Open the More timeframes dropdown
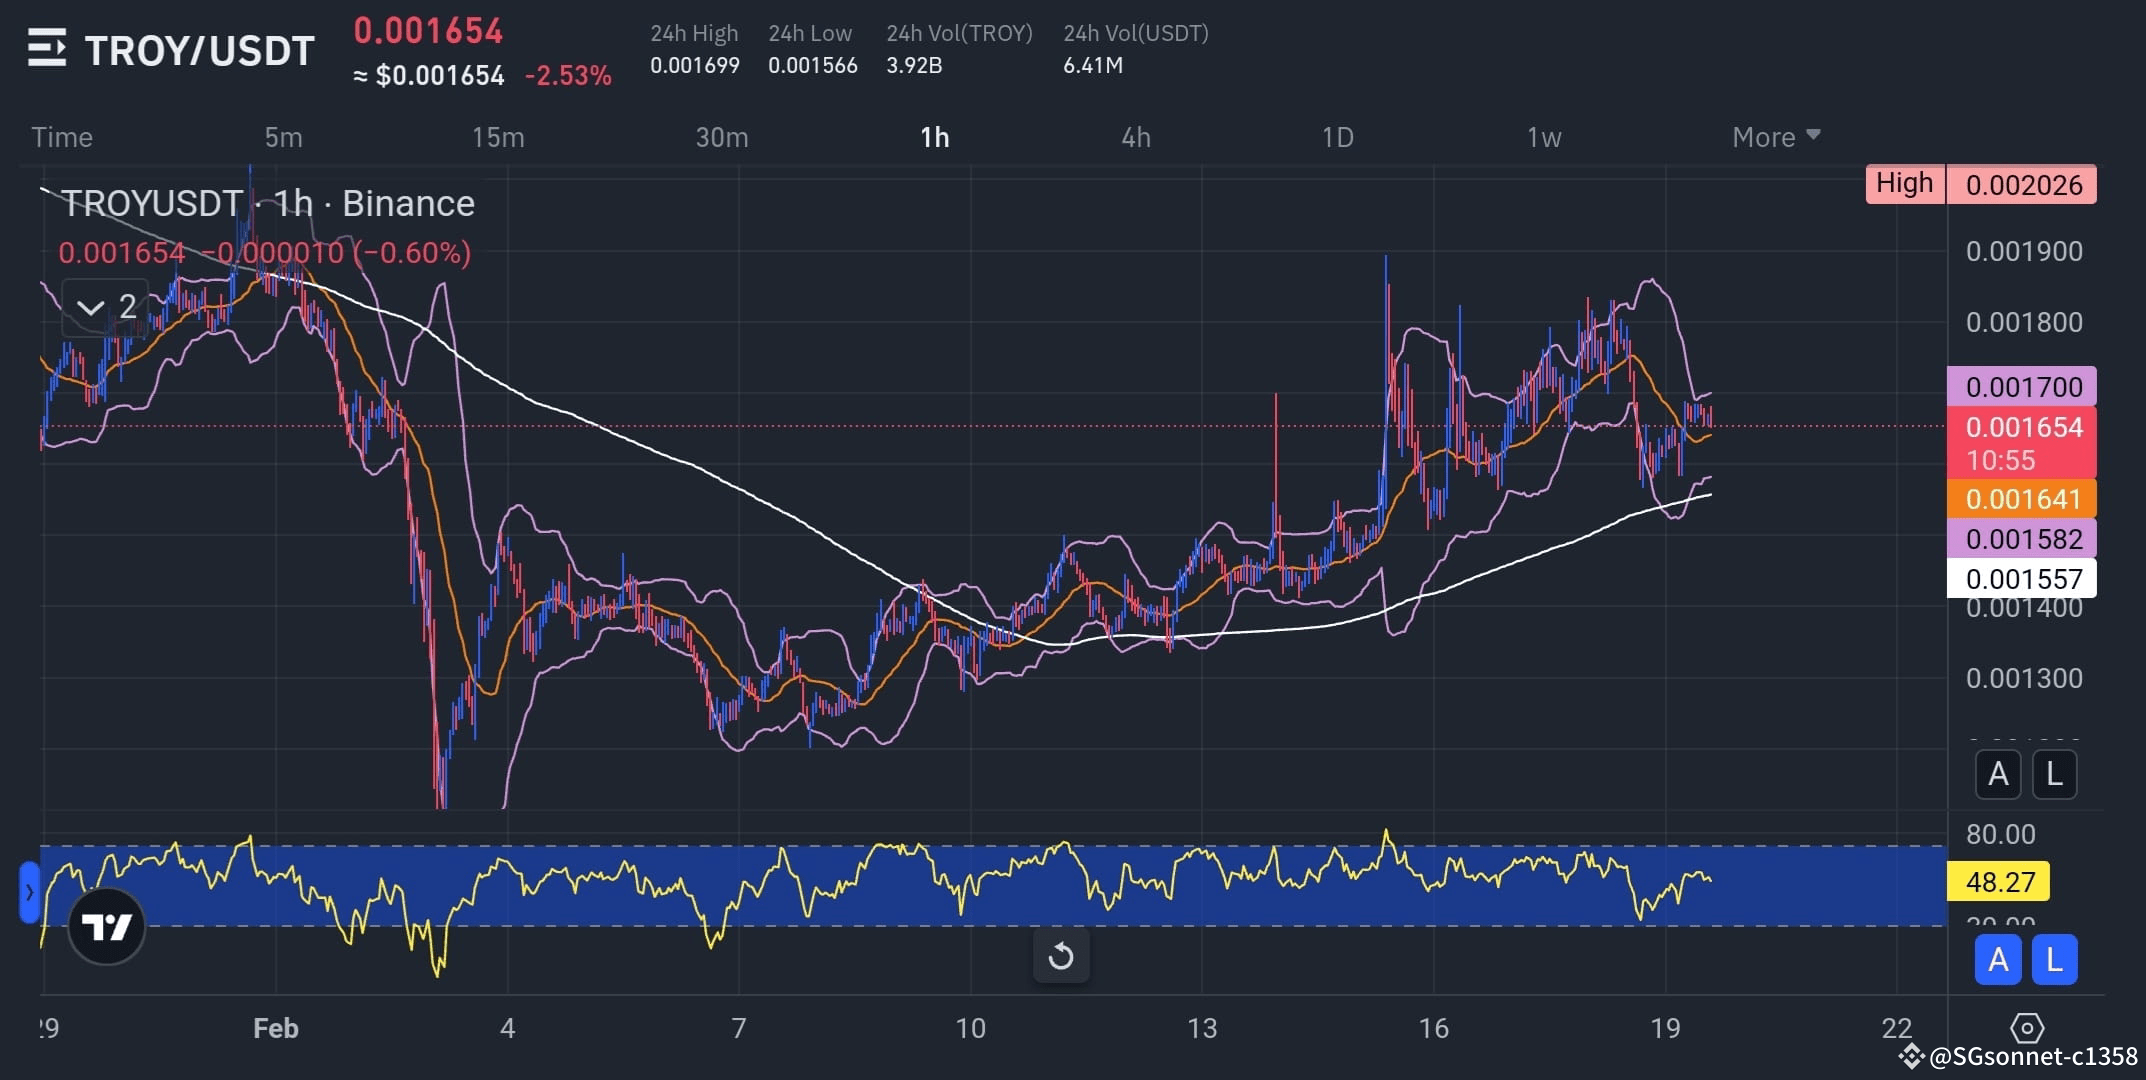Viewport: 2146px width, 1080px height. pos(1775,137)
